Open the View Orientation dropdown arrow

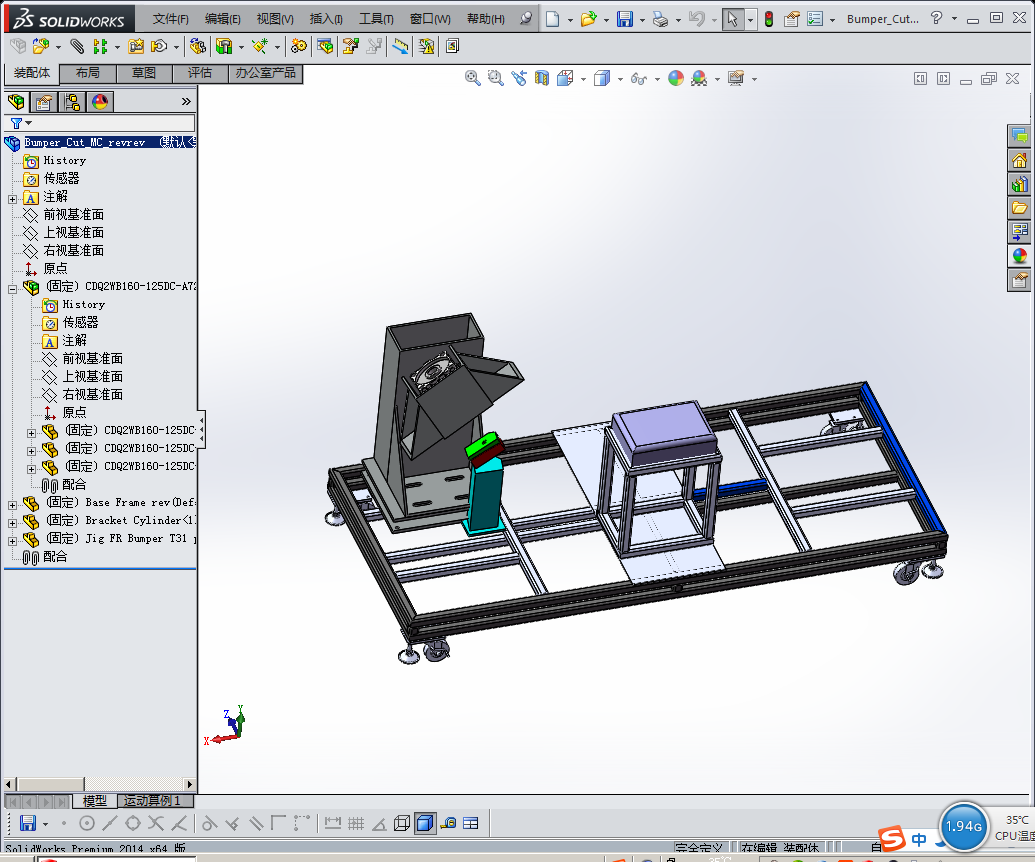[583, 79]
